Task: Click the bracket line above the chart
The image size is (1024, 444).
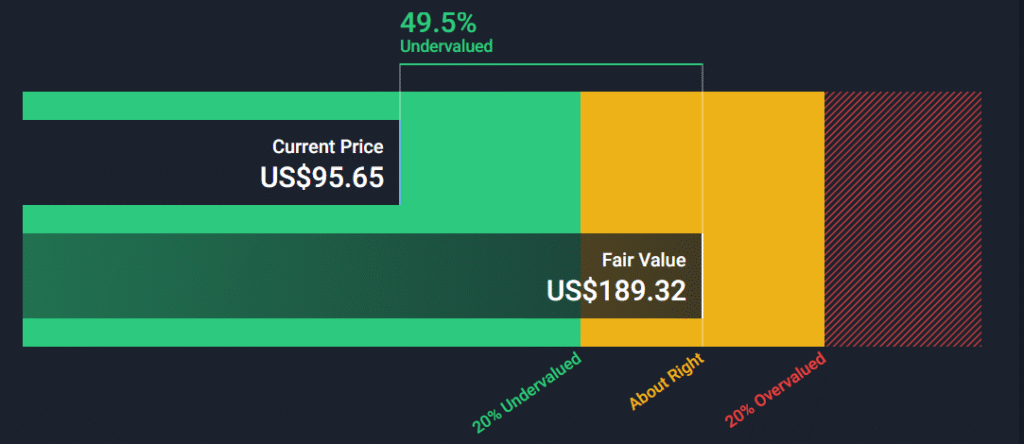Action: (x=550, y=65)
